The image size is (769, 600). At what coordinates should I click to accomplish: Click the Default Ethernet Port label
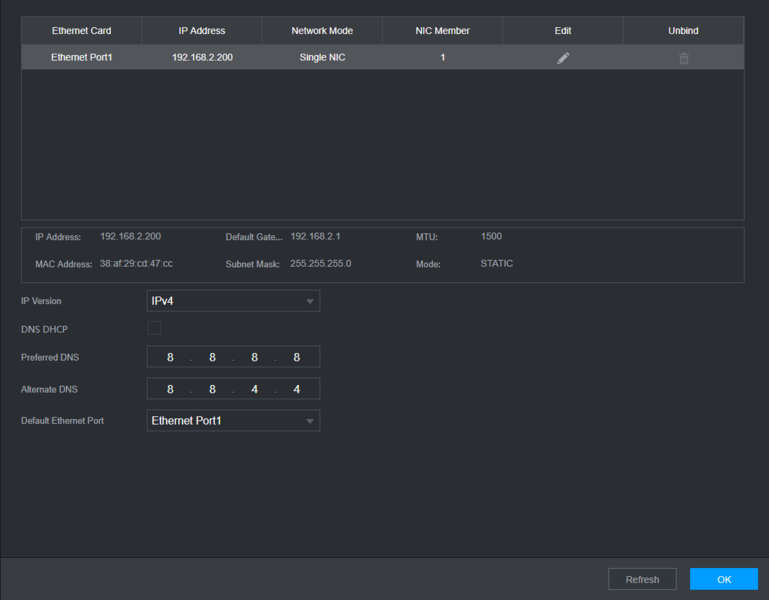pyautogui.click(x=62, y=420)
